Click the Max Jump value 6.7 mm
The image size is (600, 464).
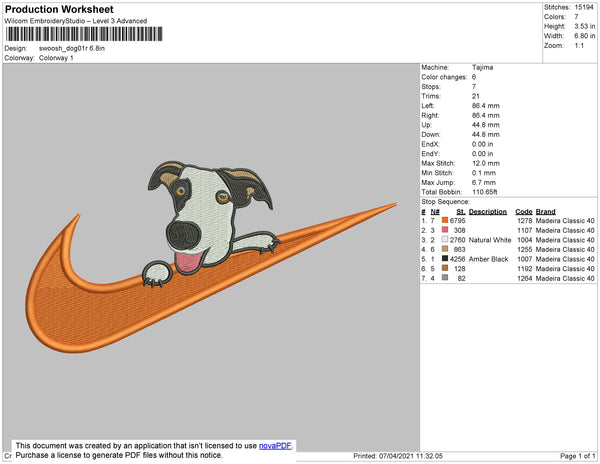[x=484, y=182]
